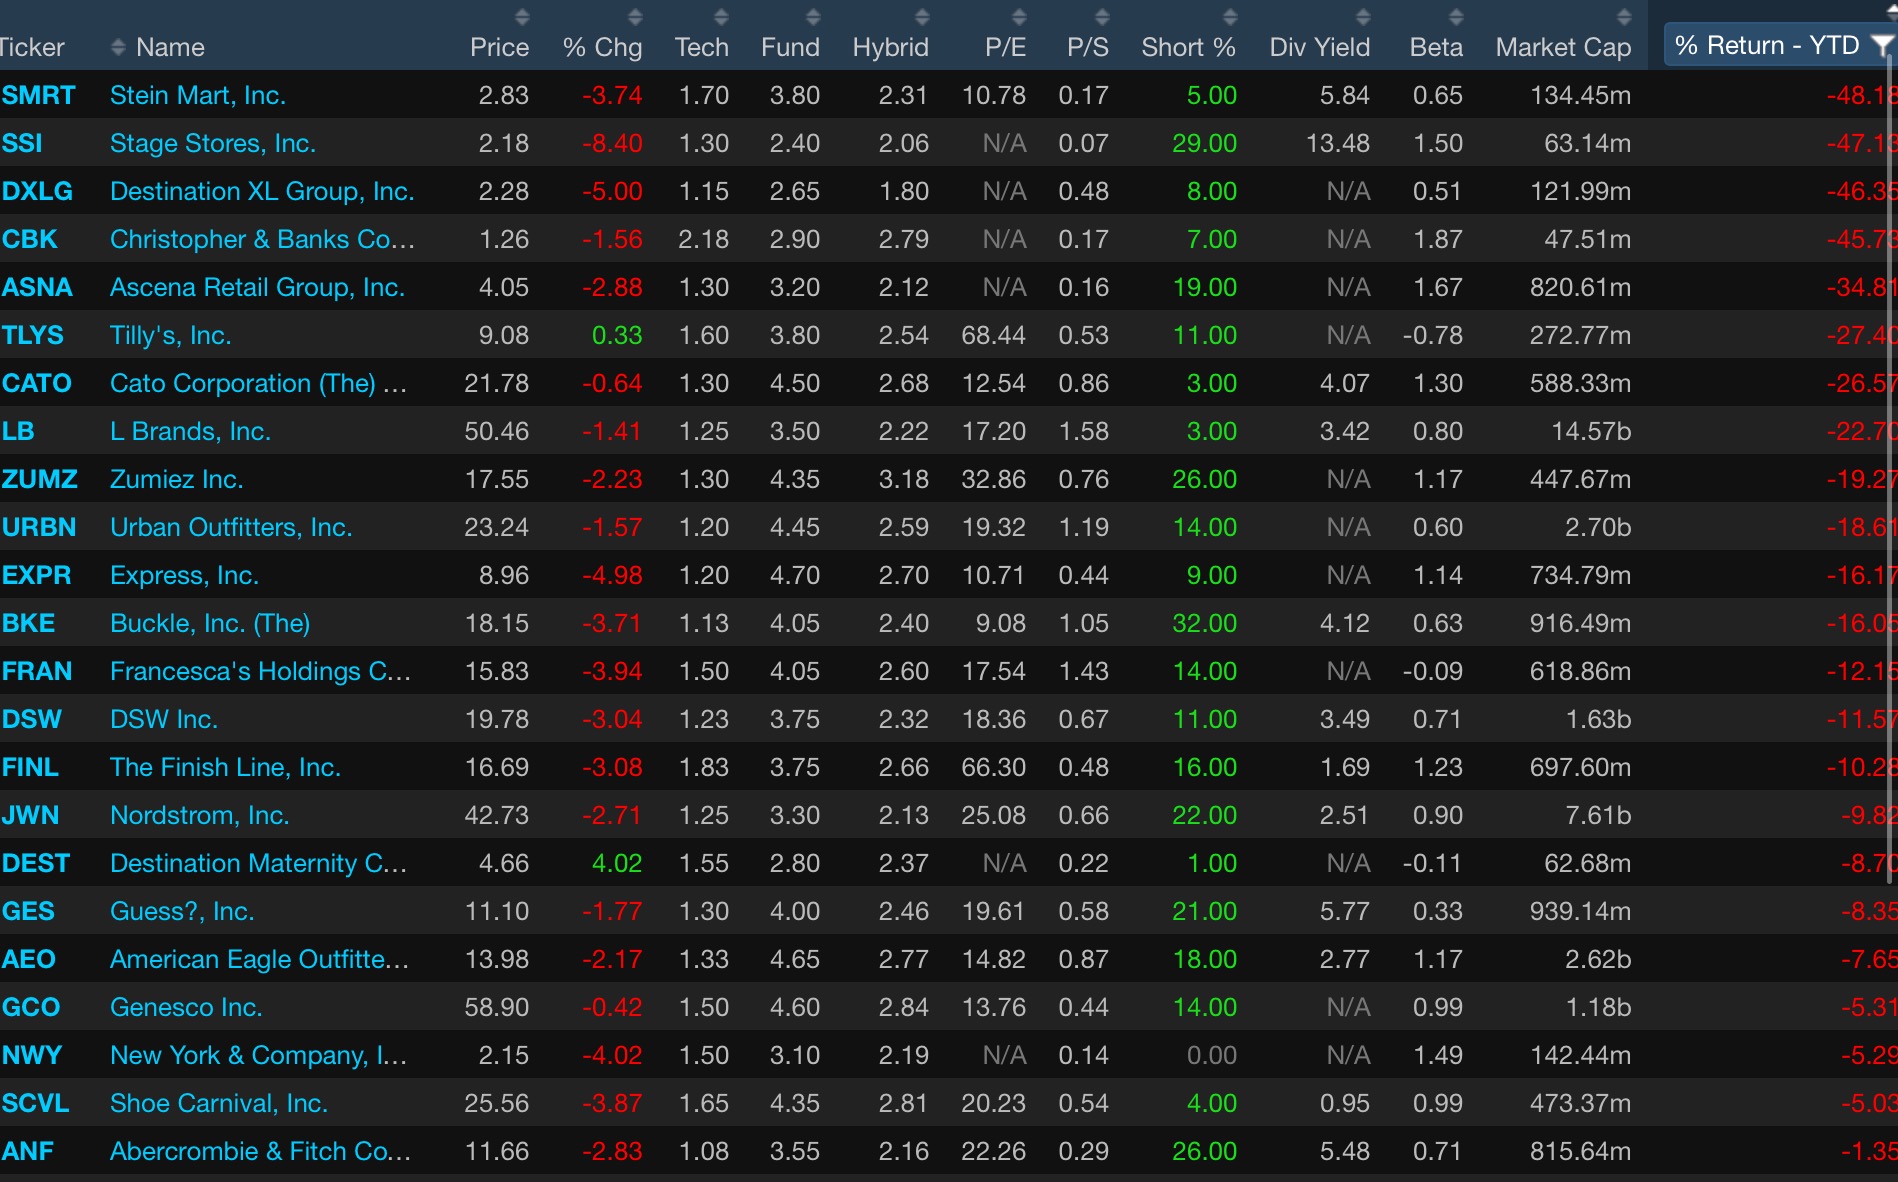Screen dimensions: 1898x1182
Task: Select Stage Stores, Inc. company name
Action: [x=213, y=143]
